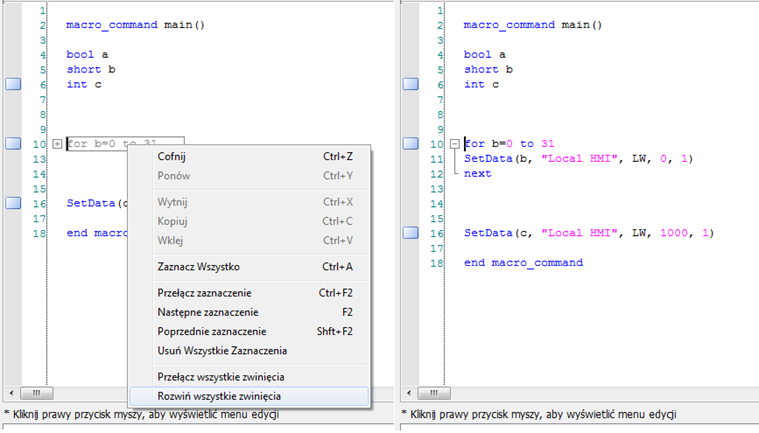Viewport: 759px width, 433px height.
Task: Click 'short b' line in left editor
Action: [x=91, y=70]
